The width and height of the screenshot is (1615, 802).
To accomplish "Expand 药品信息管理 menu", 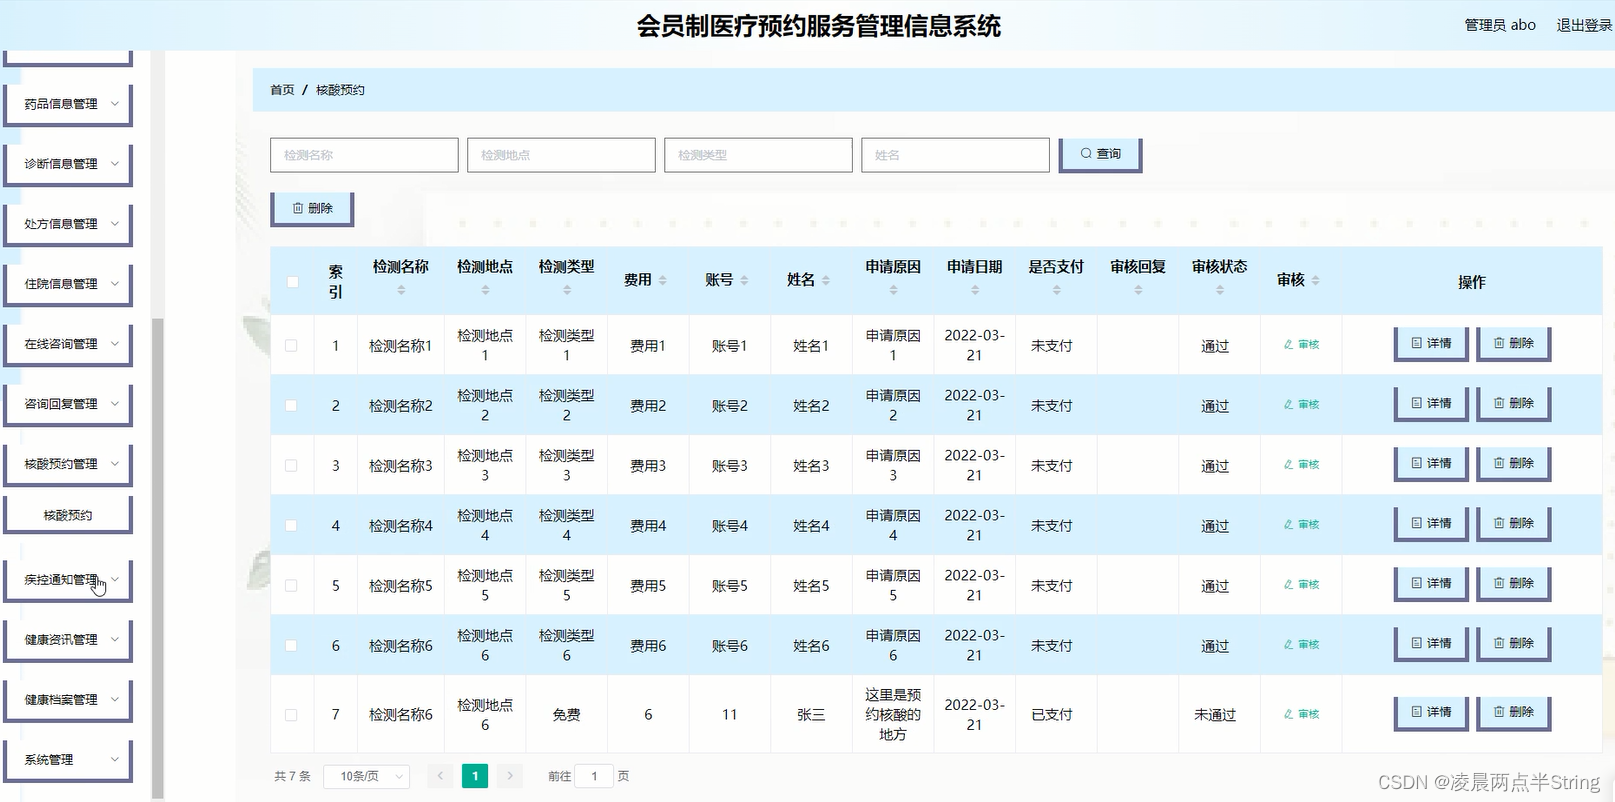I will 68,104.
